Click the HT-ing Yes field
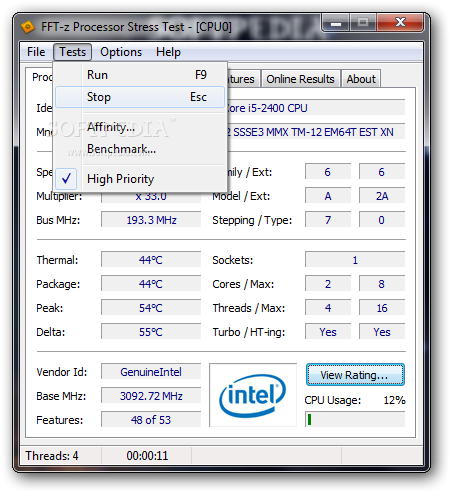The image size is (451, 493). tap(382, 332)
